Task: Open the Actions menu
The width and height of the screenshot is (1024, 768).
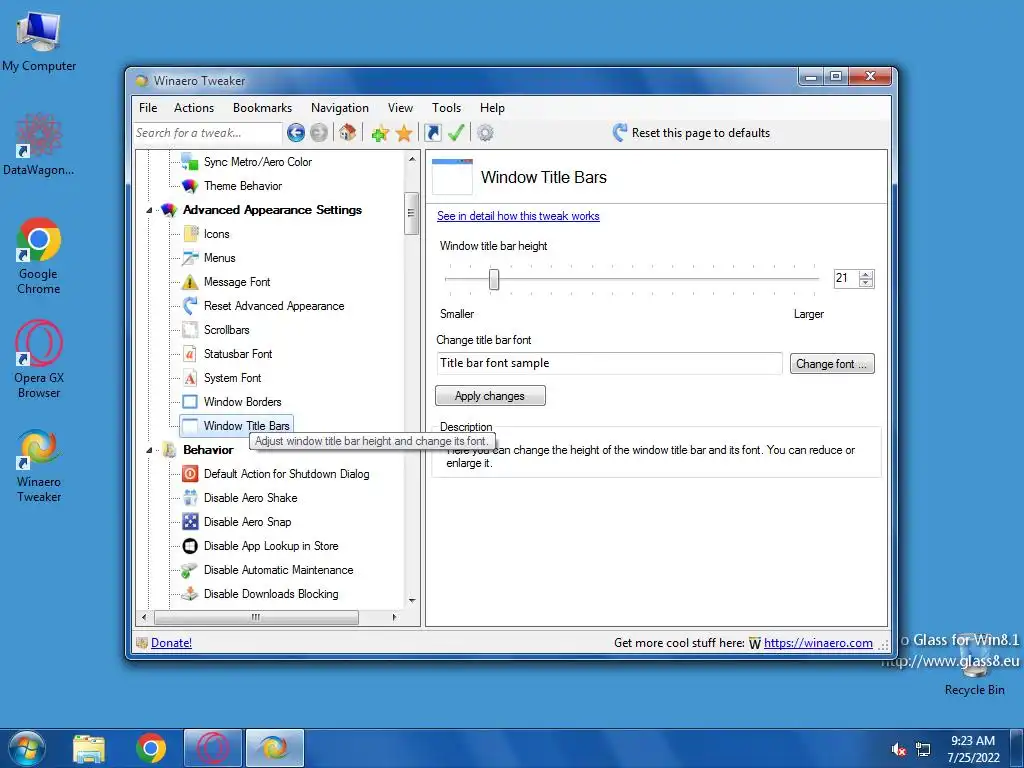Action: coord(194,108)
